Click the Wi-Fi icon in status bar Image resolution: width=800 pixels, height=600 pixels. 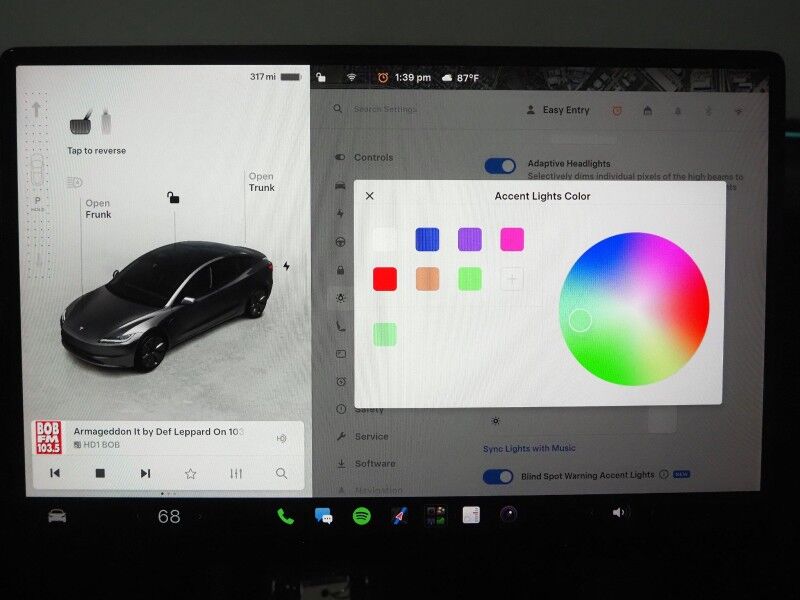[x=352, y=78]
